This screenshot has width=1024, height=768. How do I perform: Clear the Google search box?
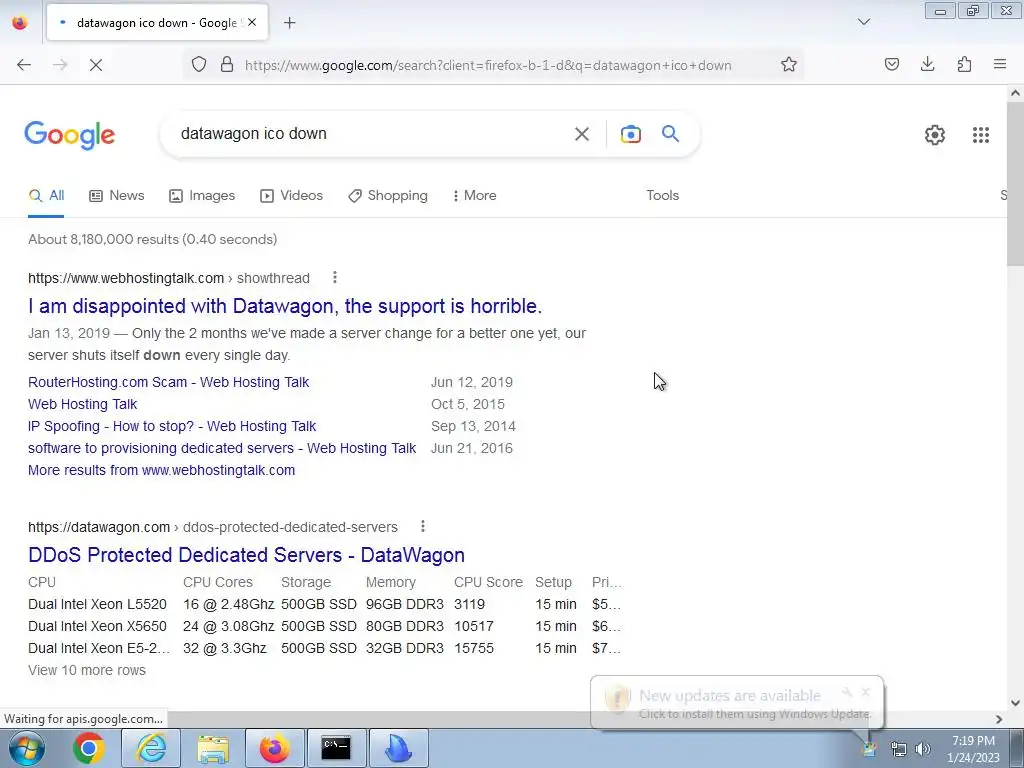click(581, 134)
